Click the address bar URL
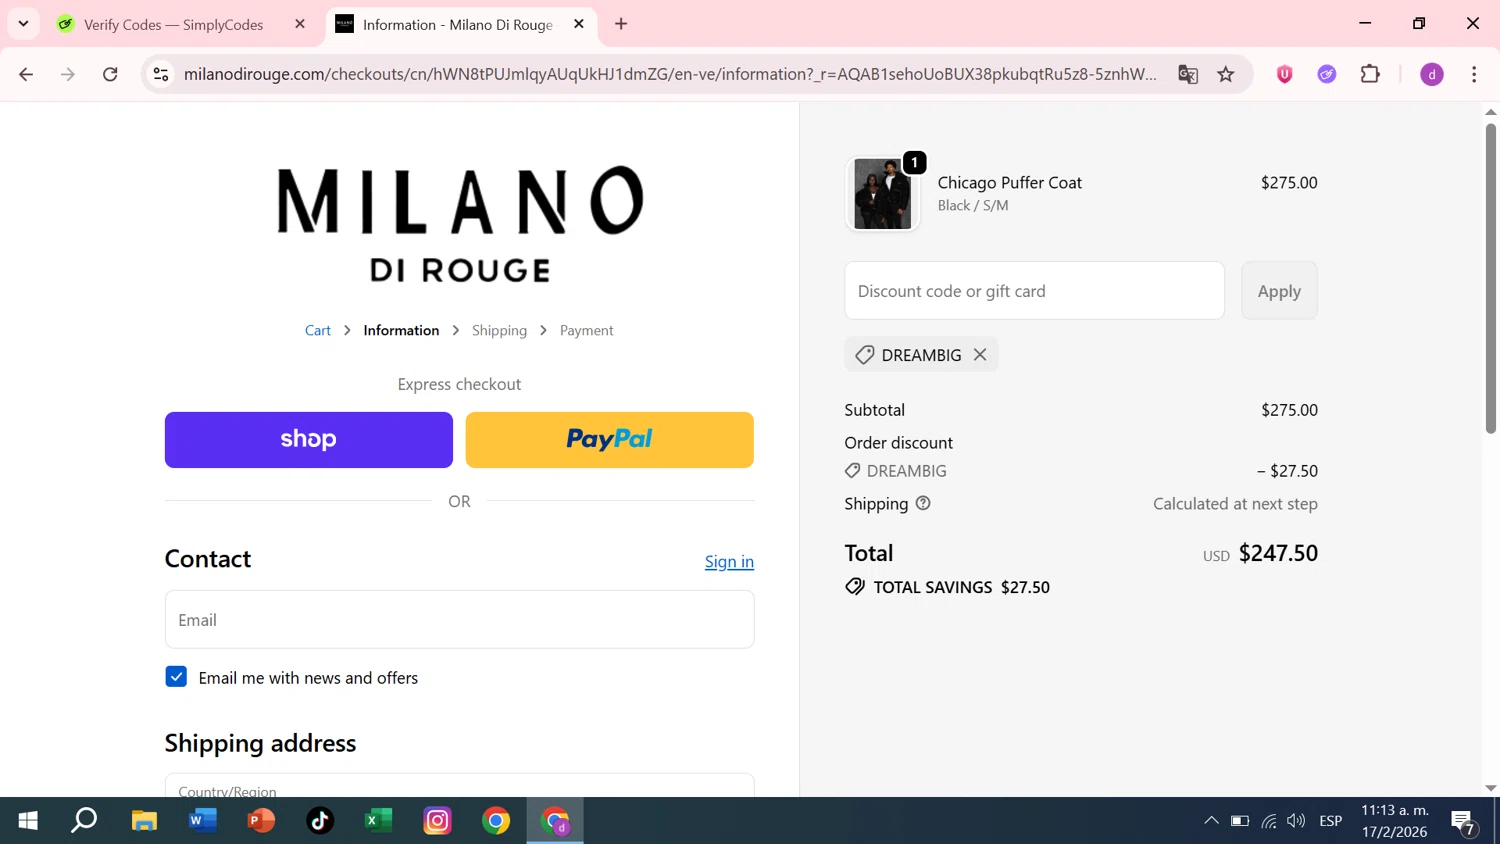Viewport: 1500px width, 844px height. point(670,74)
